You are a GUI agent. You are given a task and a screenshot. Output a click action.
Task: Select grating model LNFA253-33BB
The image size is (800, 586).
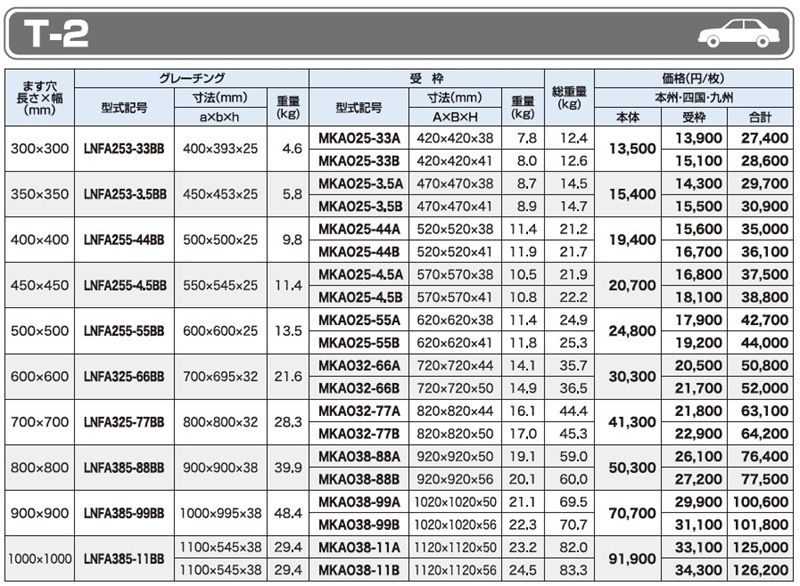(x=124, y=149)
